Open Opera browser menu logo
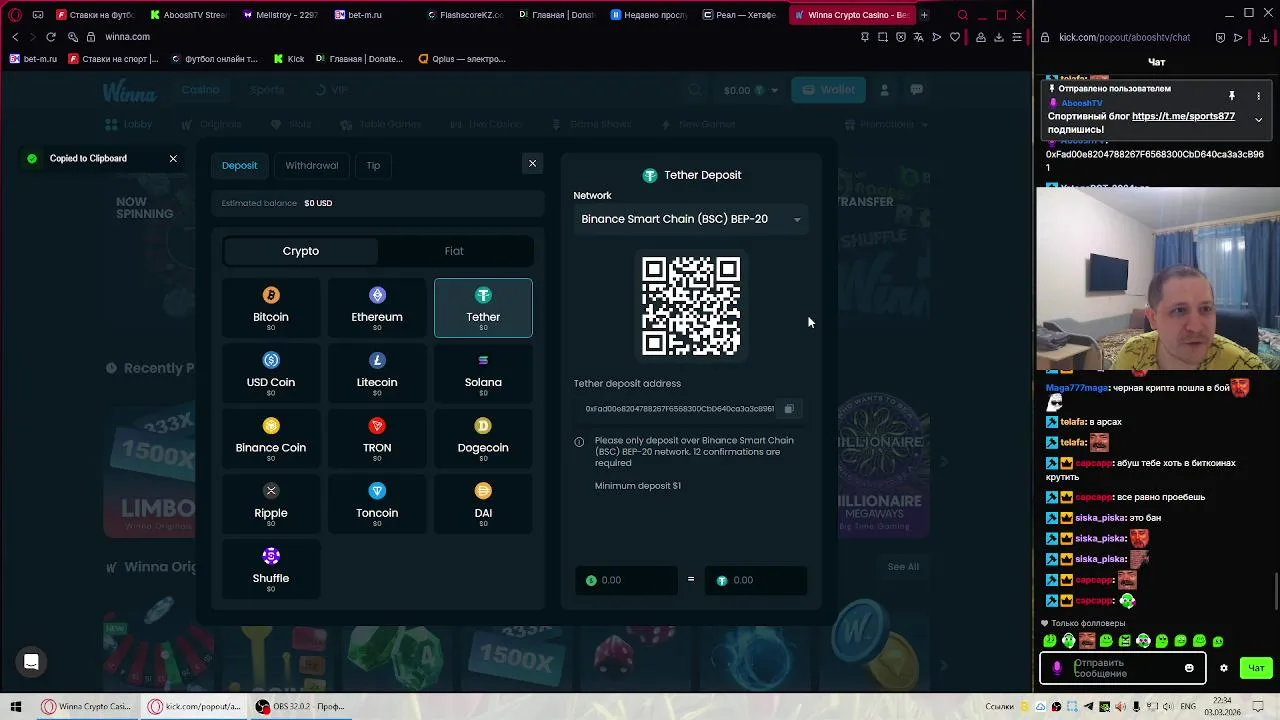Viewport: 1280px width, 720px height. [x=14, y=15]
